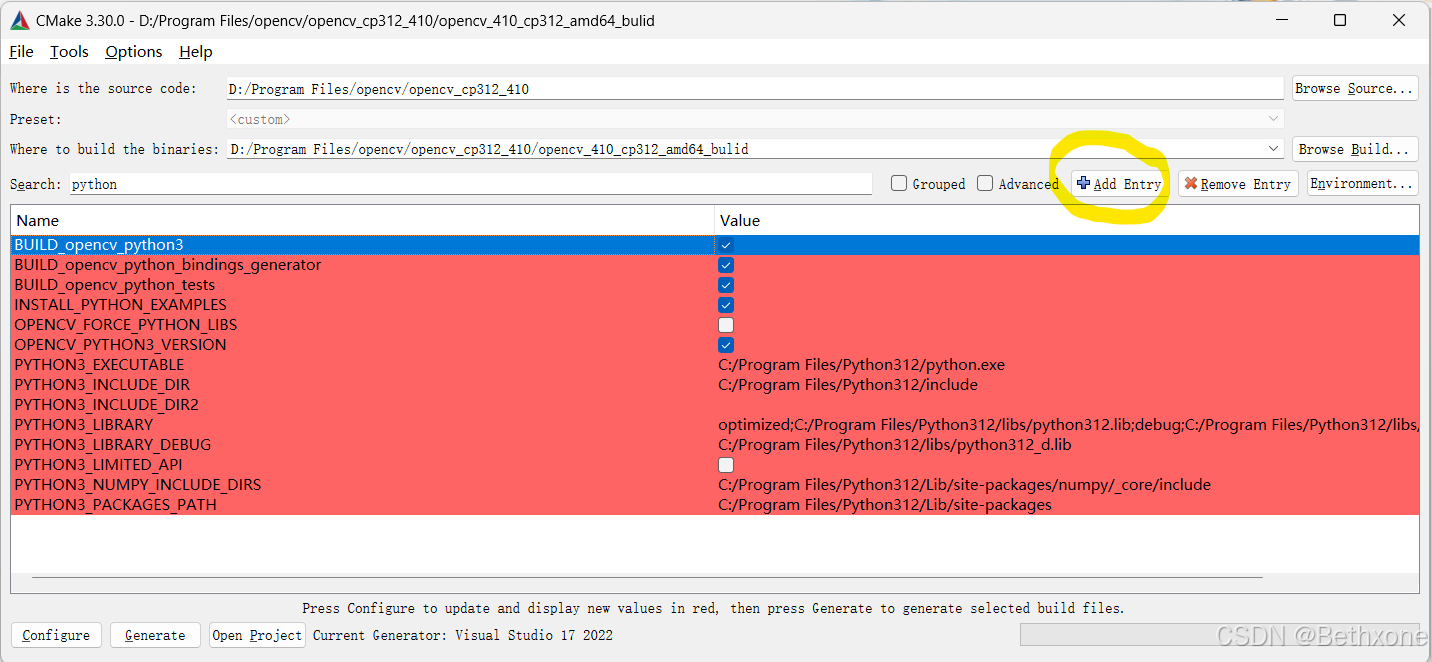Uncheck BUILD_opencv_python_tests checkbox
Screen dimensions: 1432x662
tap(726, 285)
